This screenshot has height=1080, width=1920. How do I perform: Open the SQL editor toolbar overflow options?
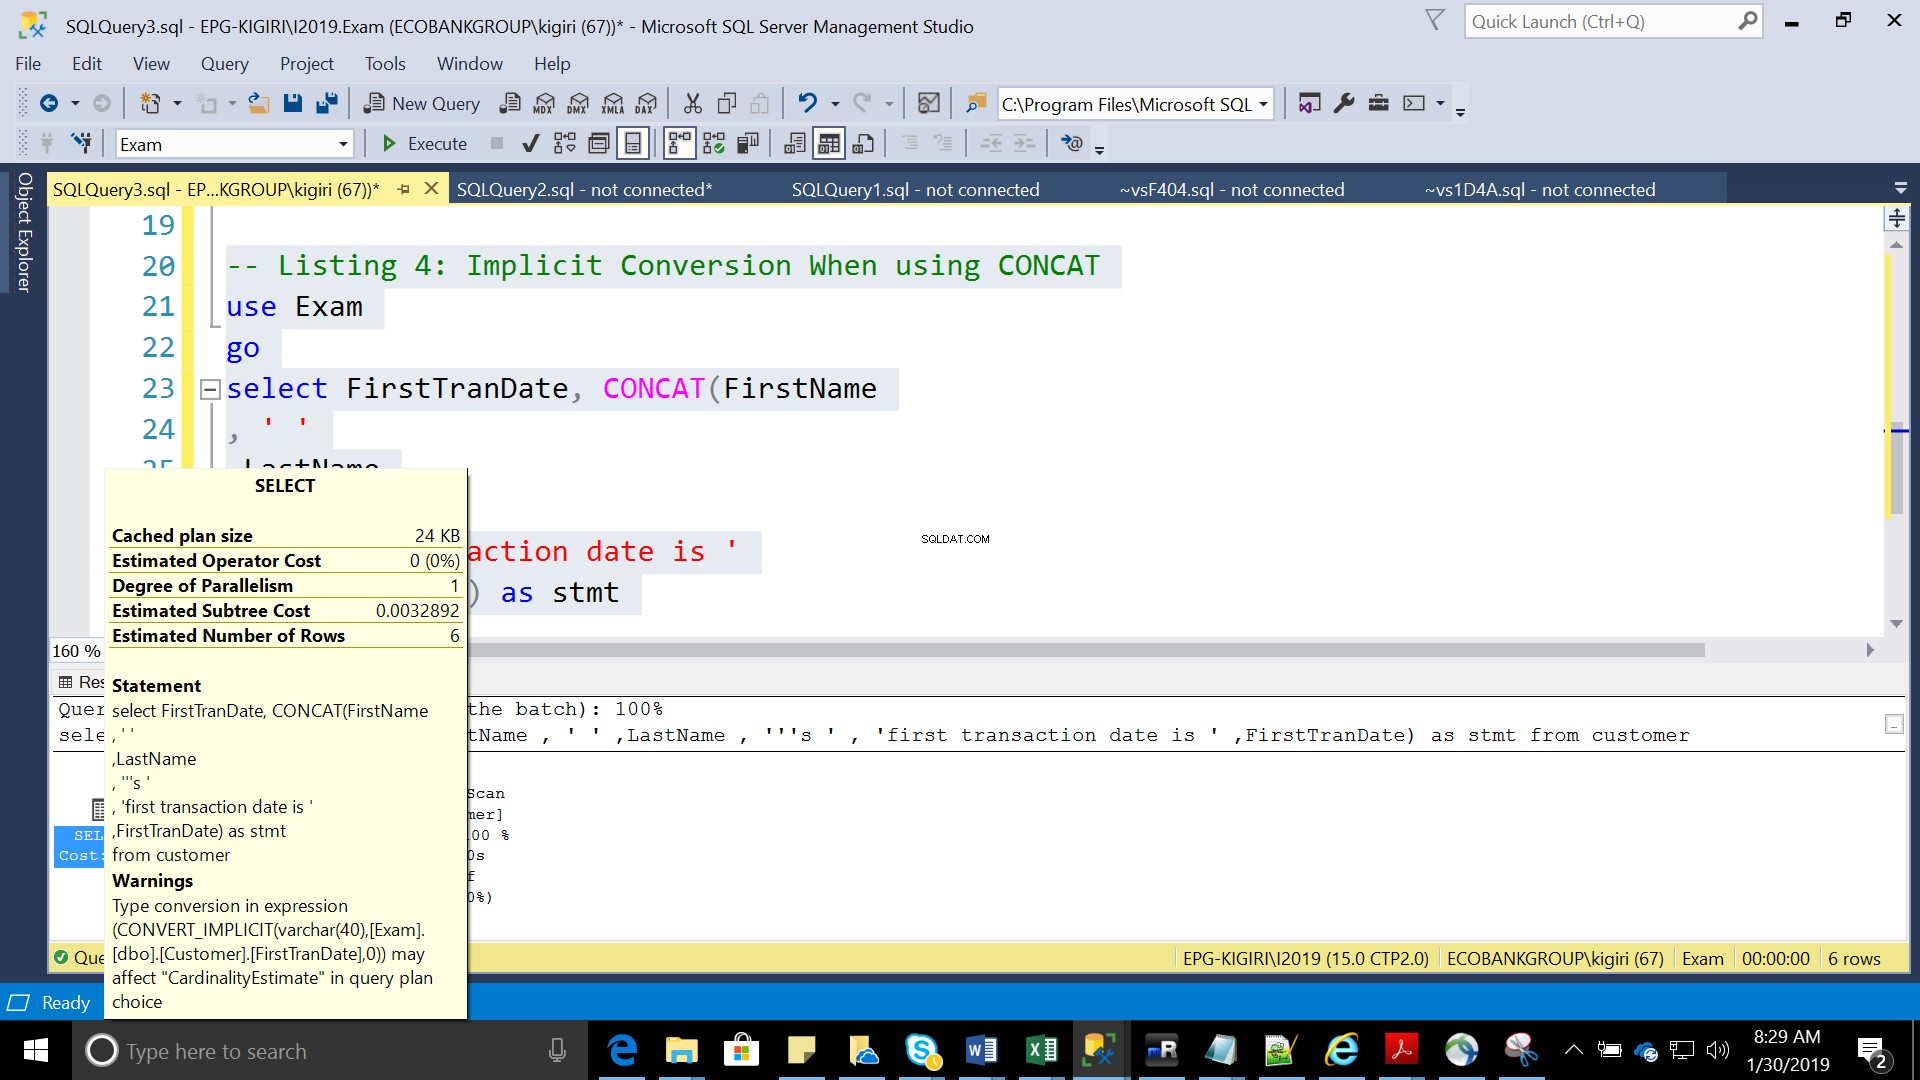tap(1099, 150)
